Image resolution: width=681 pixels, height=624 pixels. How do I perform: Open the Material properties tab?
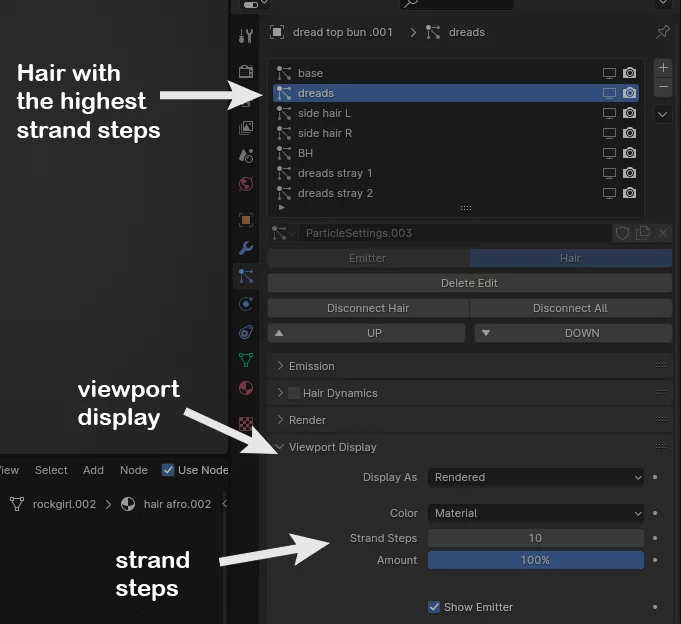pyautogui.click(x=246, y=388)
